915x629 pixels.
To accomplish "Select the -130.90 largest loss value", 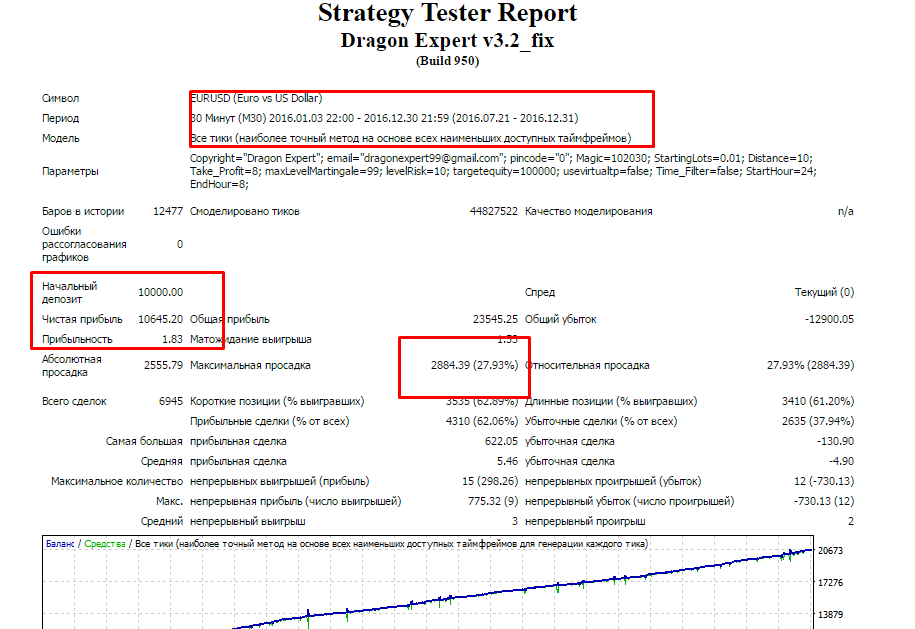I will pyautogui.click(x=836, y=442).
